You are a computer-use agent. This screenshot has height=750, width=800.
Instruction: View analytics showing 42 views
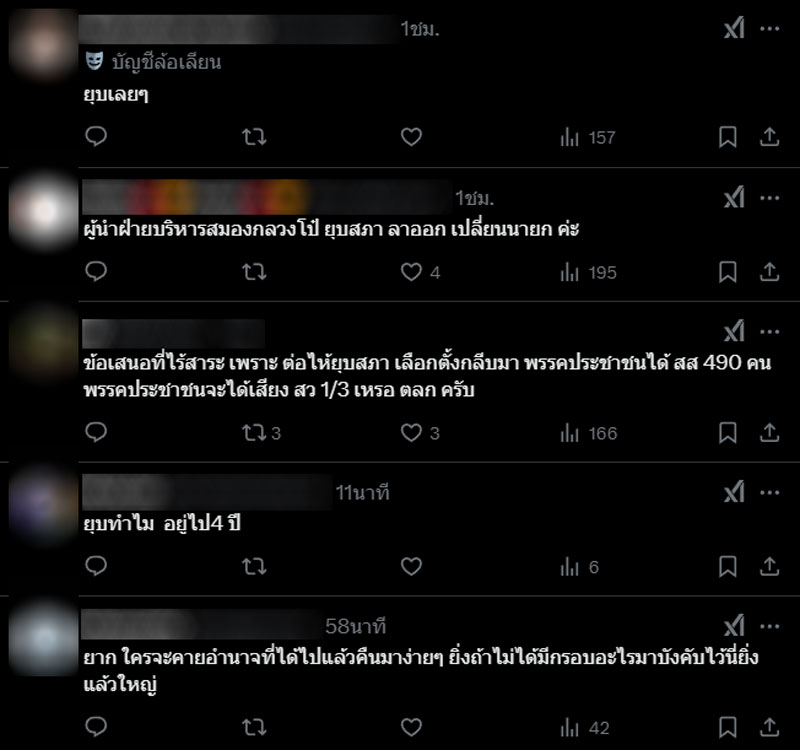point(585,728)
